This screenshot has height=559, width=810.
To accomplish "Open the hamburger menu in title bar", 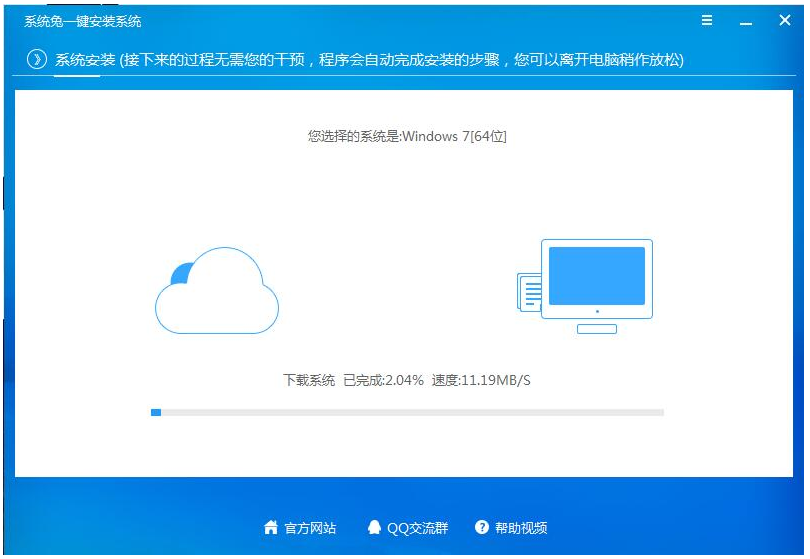I will pyautogui.click(x=707, y=20).
